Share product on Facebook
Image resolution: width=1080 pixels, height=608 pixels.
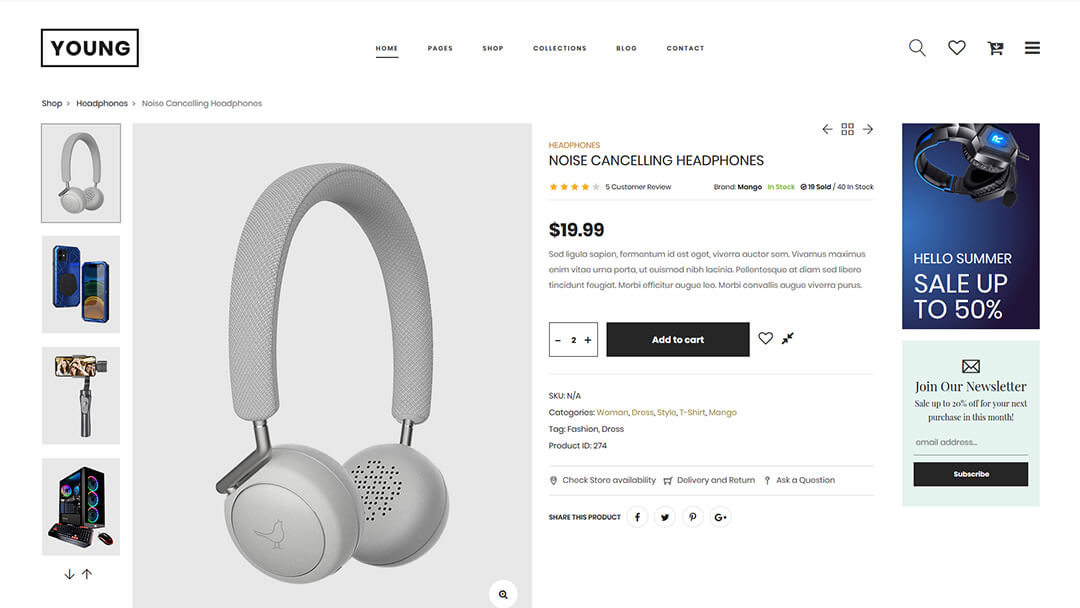click(x=637, y=517)
